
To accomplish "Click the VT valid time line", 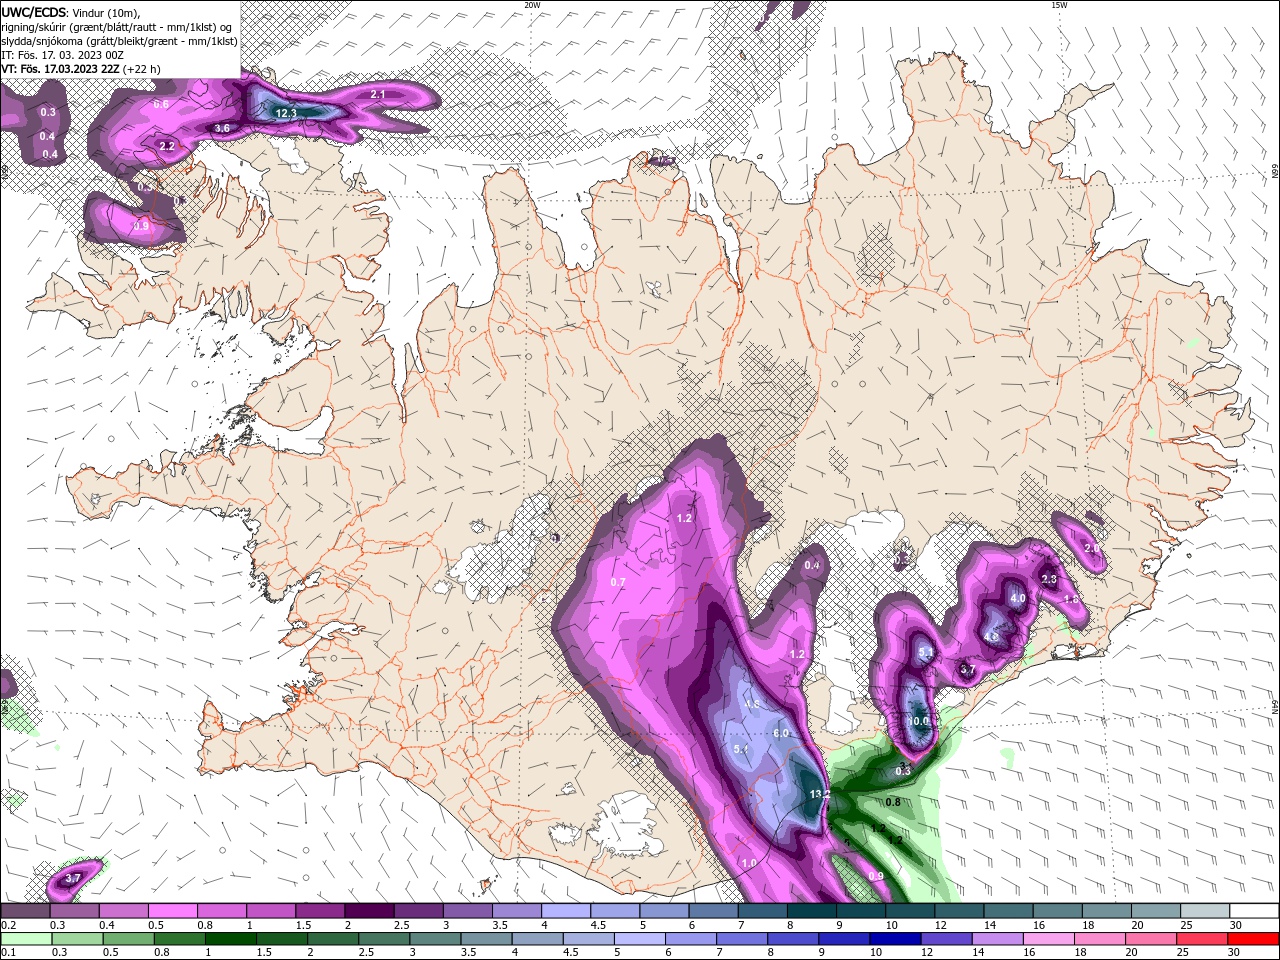I will click(x=81, y=69).
